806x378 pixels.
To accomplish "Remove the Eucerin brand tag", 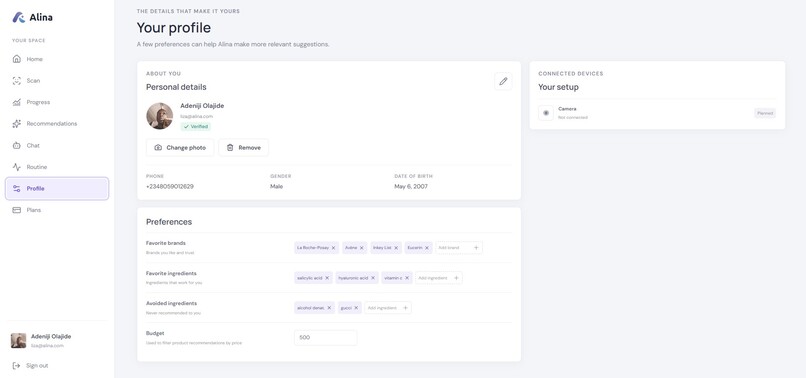I will click(427, 248).
